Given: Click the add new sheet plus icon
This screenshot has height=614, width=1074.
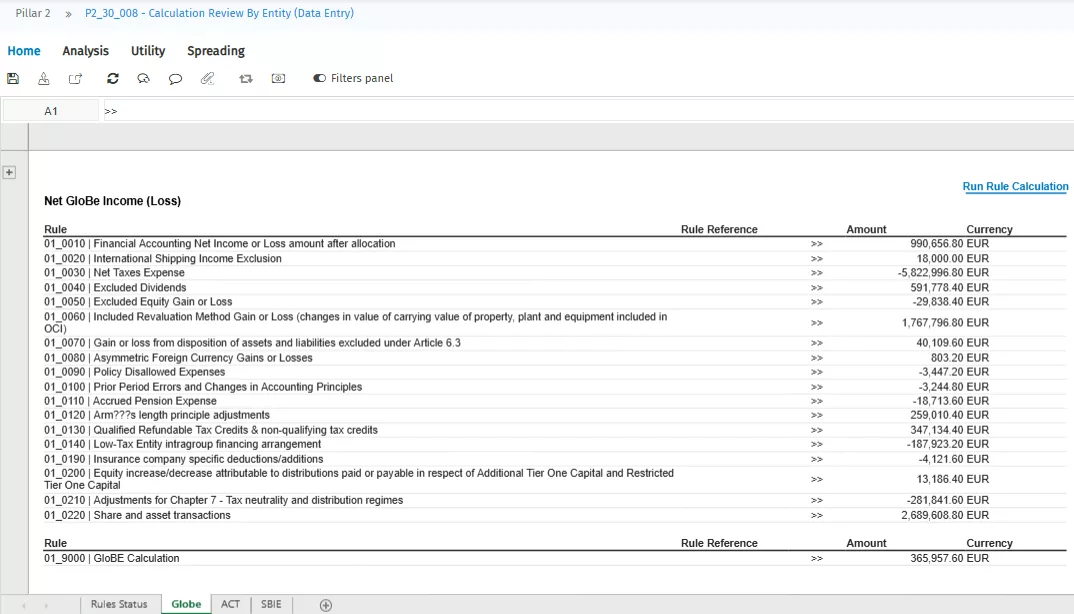Looking at the screenshot, I should (325, 605).
